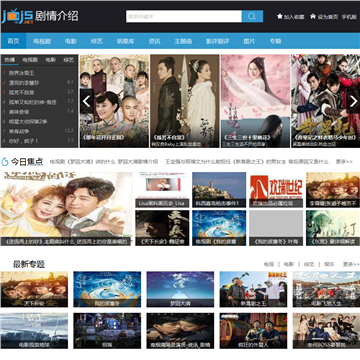This screenshot has height=360, width=360.
Task: Click the house icon for 设为首页
Action: pyautogui.click(x=313, y=16)
